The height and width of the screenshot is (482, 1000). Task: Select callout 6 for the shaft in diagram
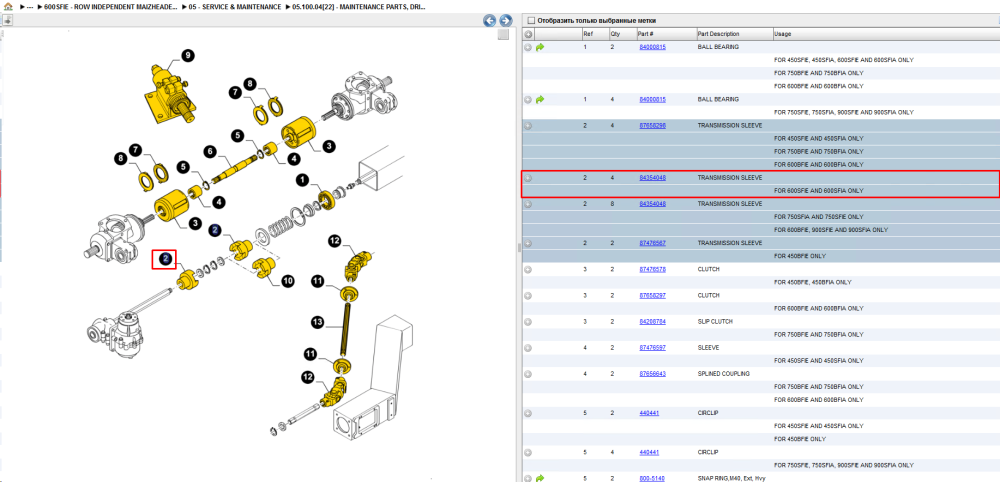tap(208, 151)
